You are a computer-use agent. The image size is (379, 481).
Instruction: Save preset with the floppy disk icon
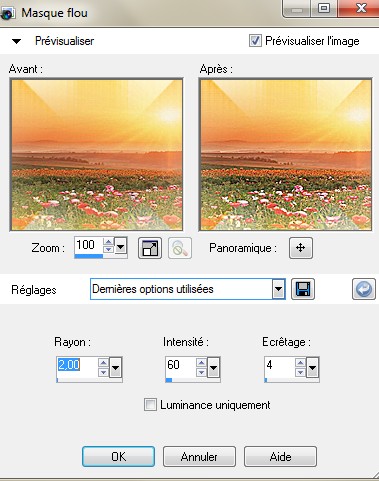point(303,289)
